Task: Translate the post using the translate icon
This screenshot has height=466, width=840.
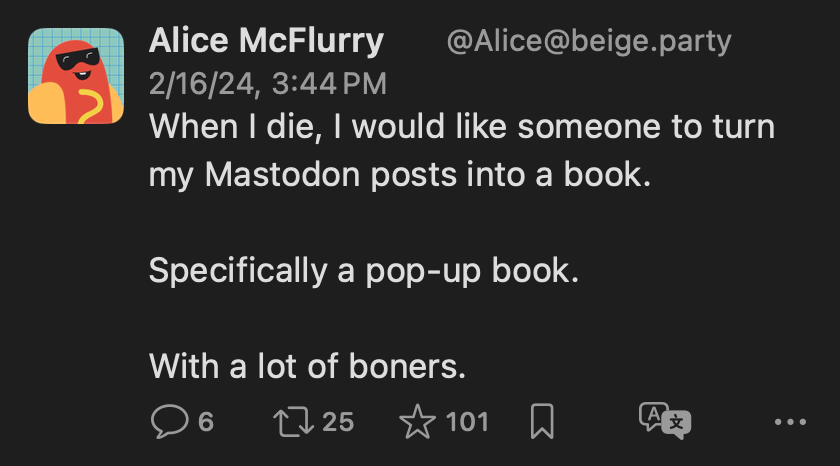Action: 665,421
